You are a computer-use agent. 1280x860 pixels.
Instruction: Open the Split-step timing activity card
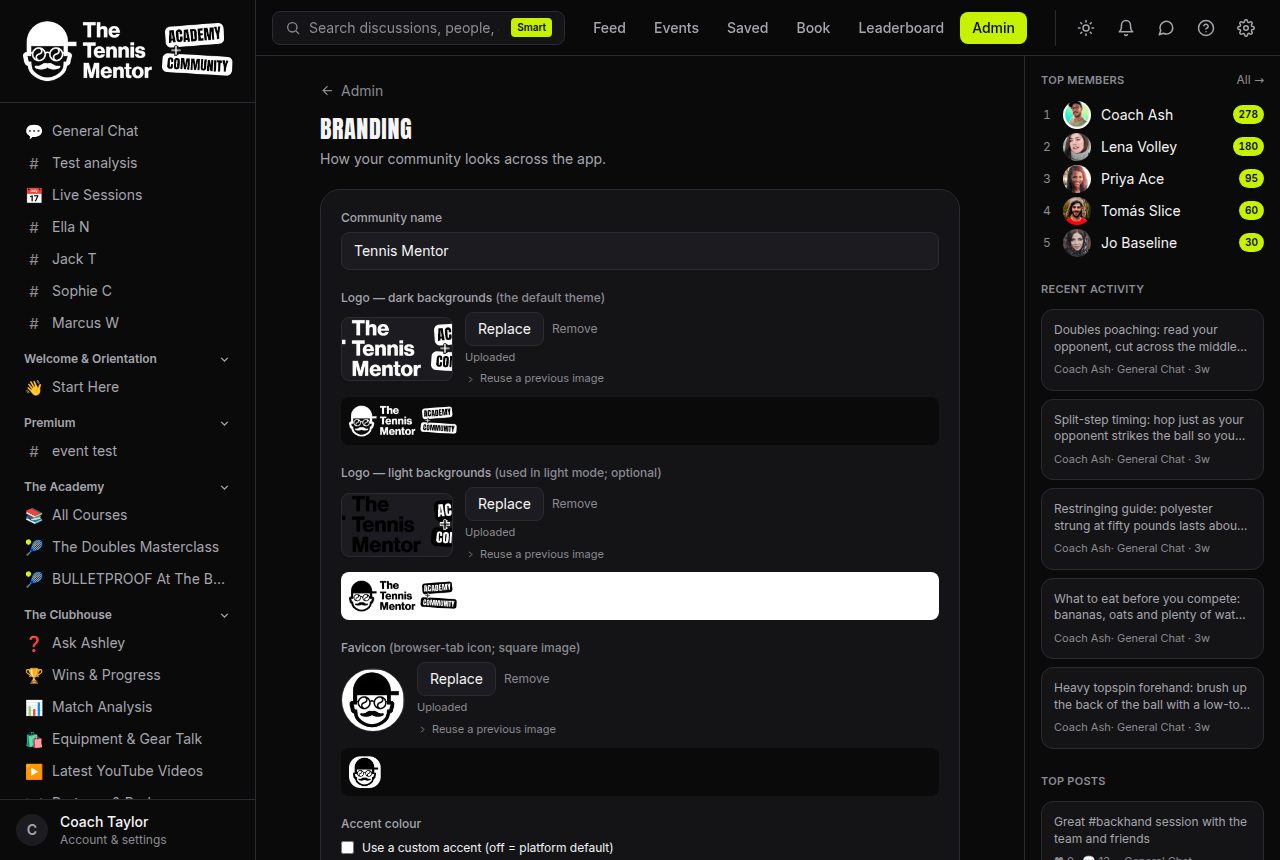pos(1152,439)
